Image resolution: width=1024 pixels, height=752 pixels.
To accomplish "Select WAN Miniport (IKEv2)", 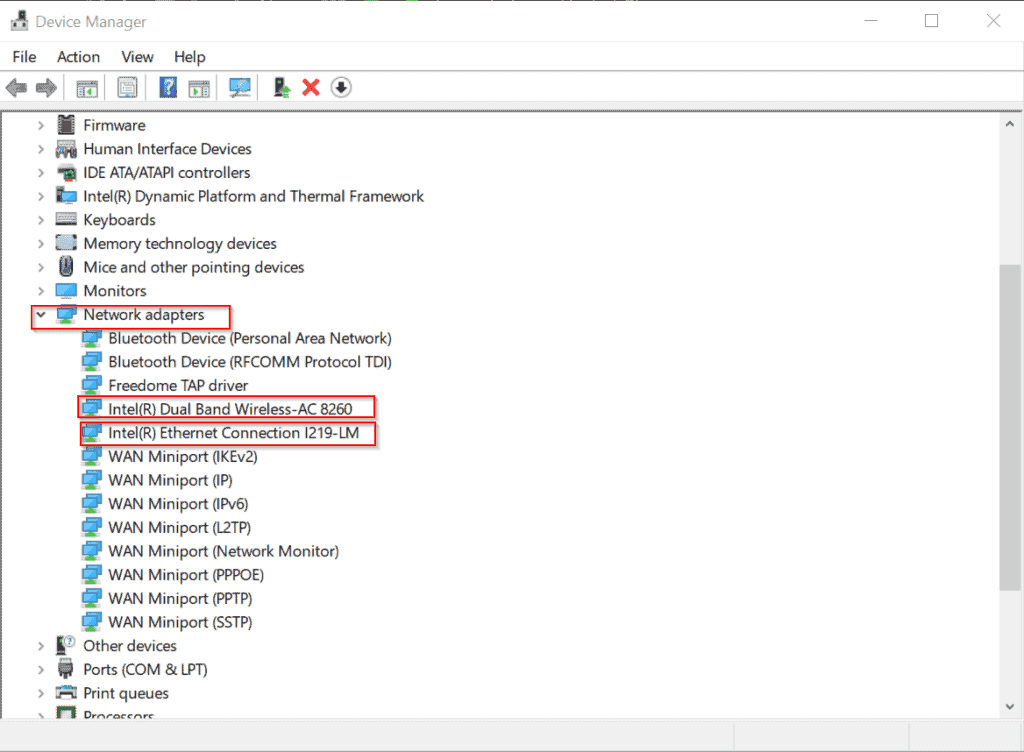I will point(183,456).
